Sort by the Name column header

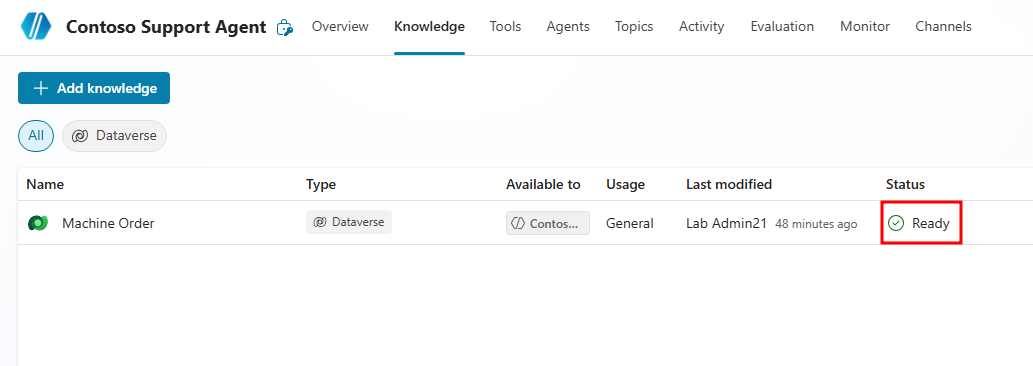(45, 184)
